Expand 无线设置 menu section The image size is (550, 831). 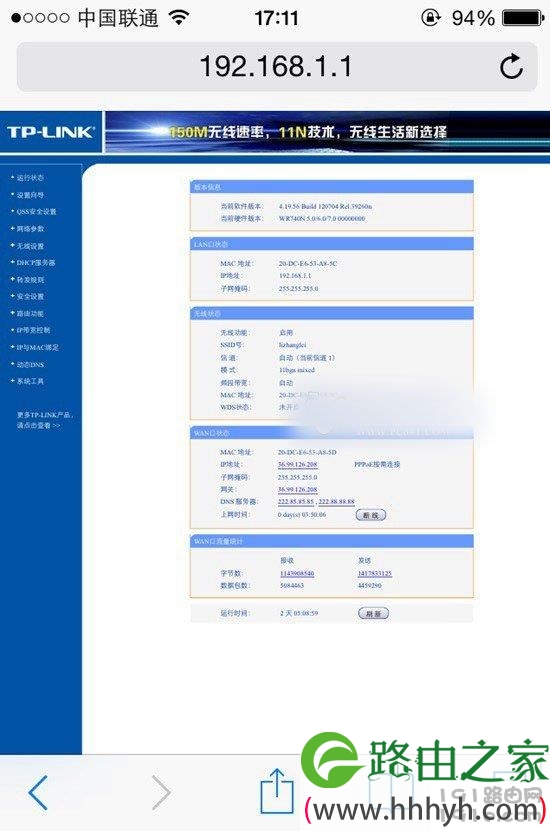tap(30, 246)
